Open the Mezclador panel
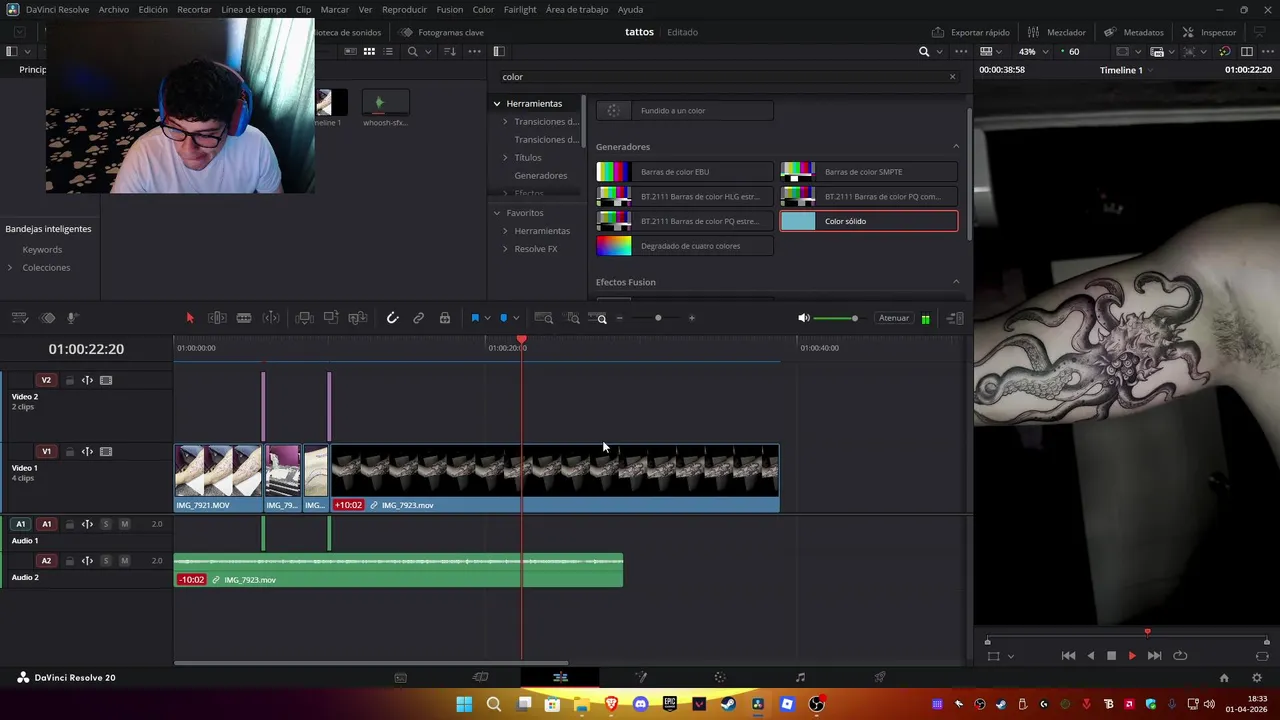 1057,32
